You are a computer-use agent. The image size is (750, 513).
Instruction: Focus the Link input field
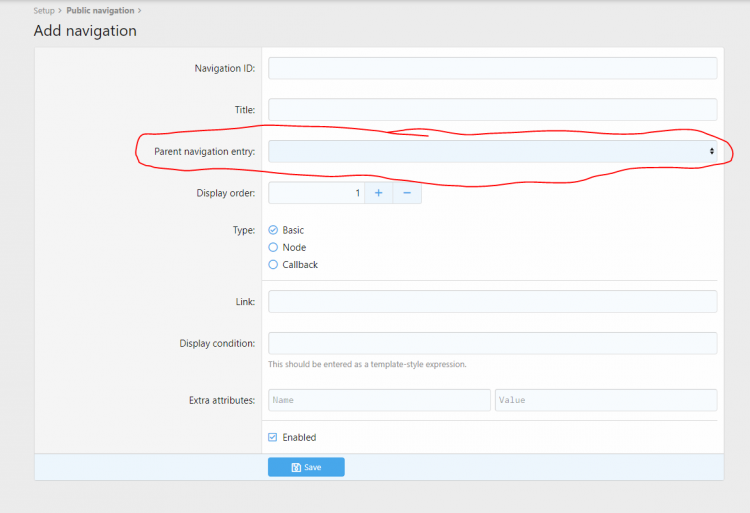[492, 301]
